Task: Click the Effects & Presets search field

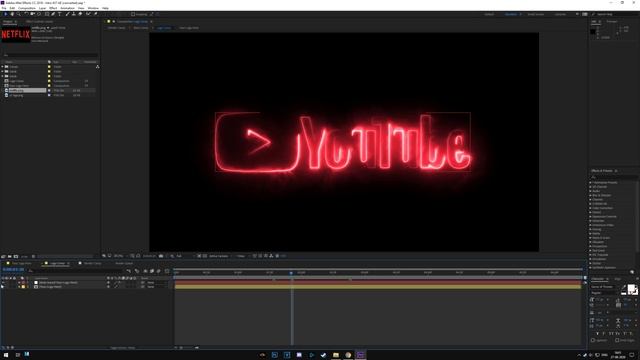Action: click(x=613, y=177)
